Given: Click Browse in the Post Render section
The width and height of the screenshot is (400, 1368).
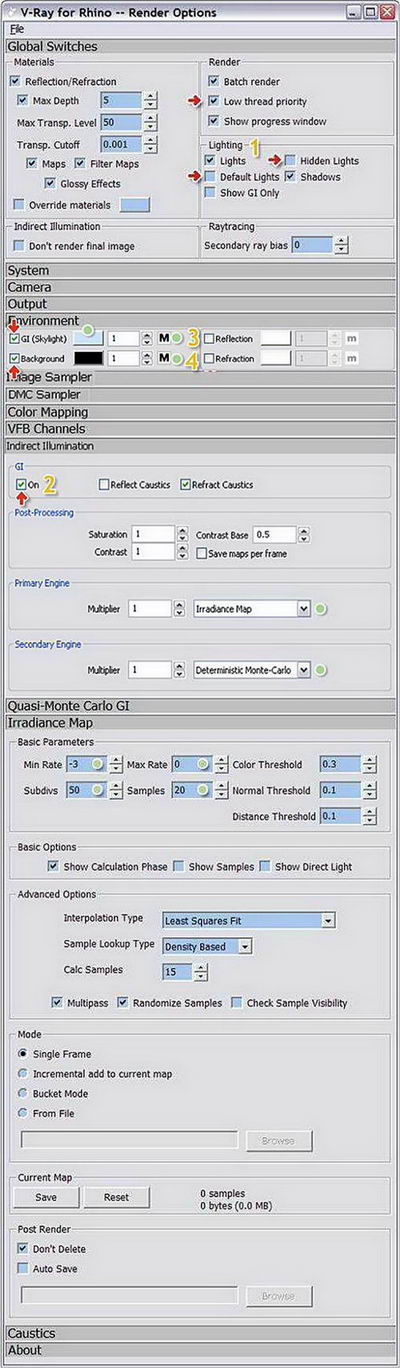Looking at the screenshot, I should (278, 1295).
